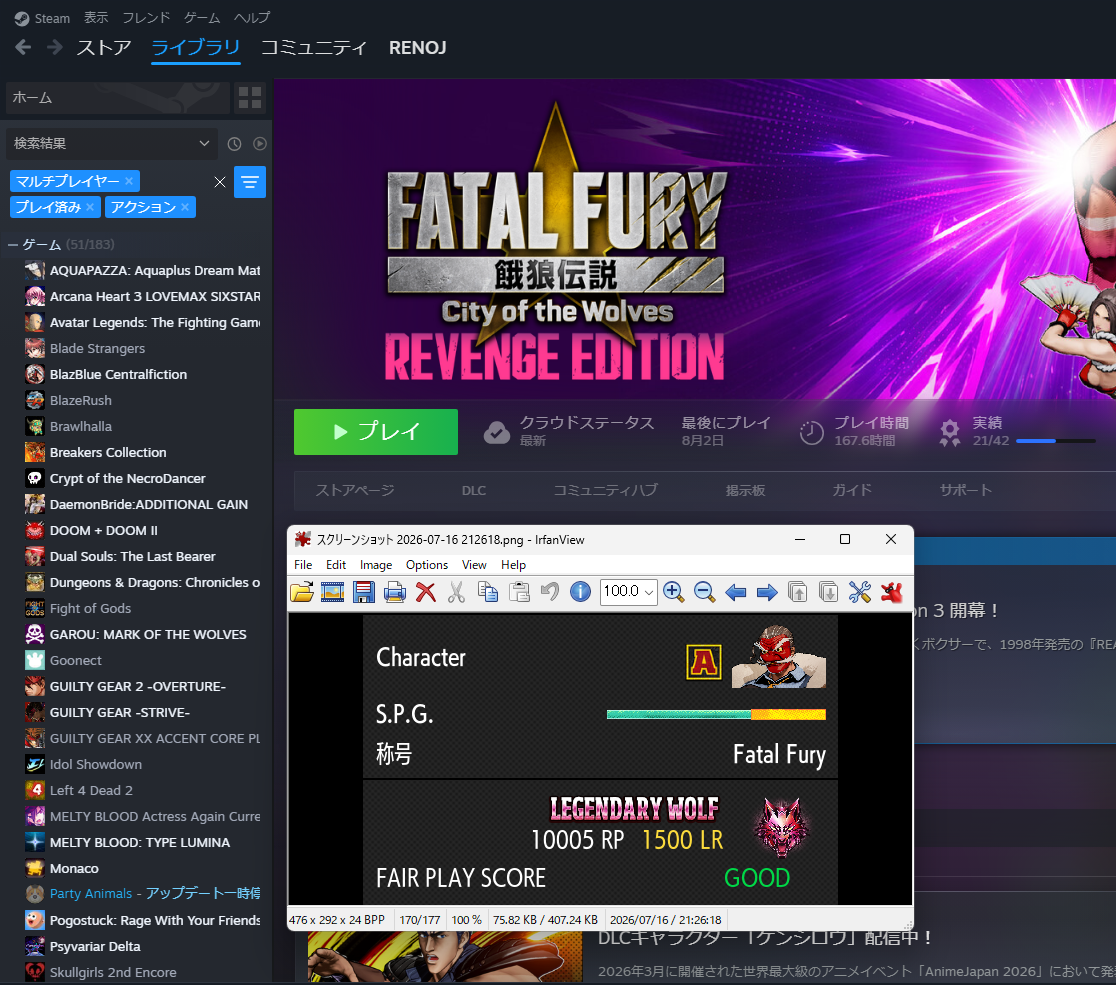This screenshot has height=985, width=1116.
Task: Go to the コミュニティ tab
Action: pyautogui.click(x=314, y=48)
